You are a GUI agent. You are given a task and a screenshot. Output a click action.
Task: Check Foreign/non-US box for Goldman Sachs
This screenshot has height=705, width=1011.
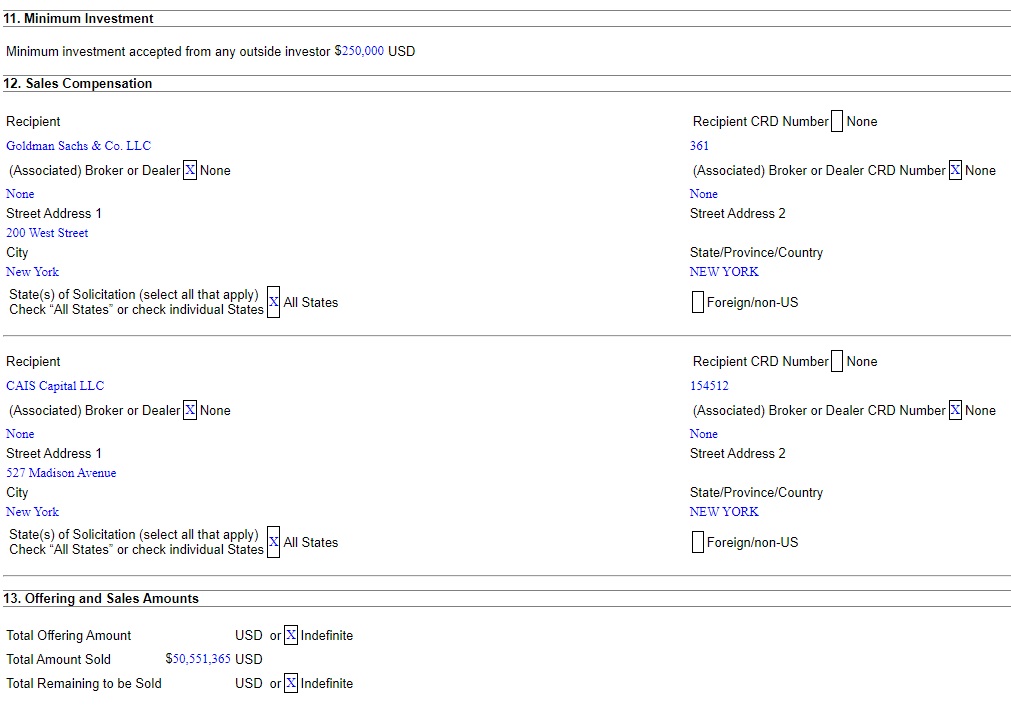[x=698, y=302]
